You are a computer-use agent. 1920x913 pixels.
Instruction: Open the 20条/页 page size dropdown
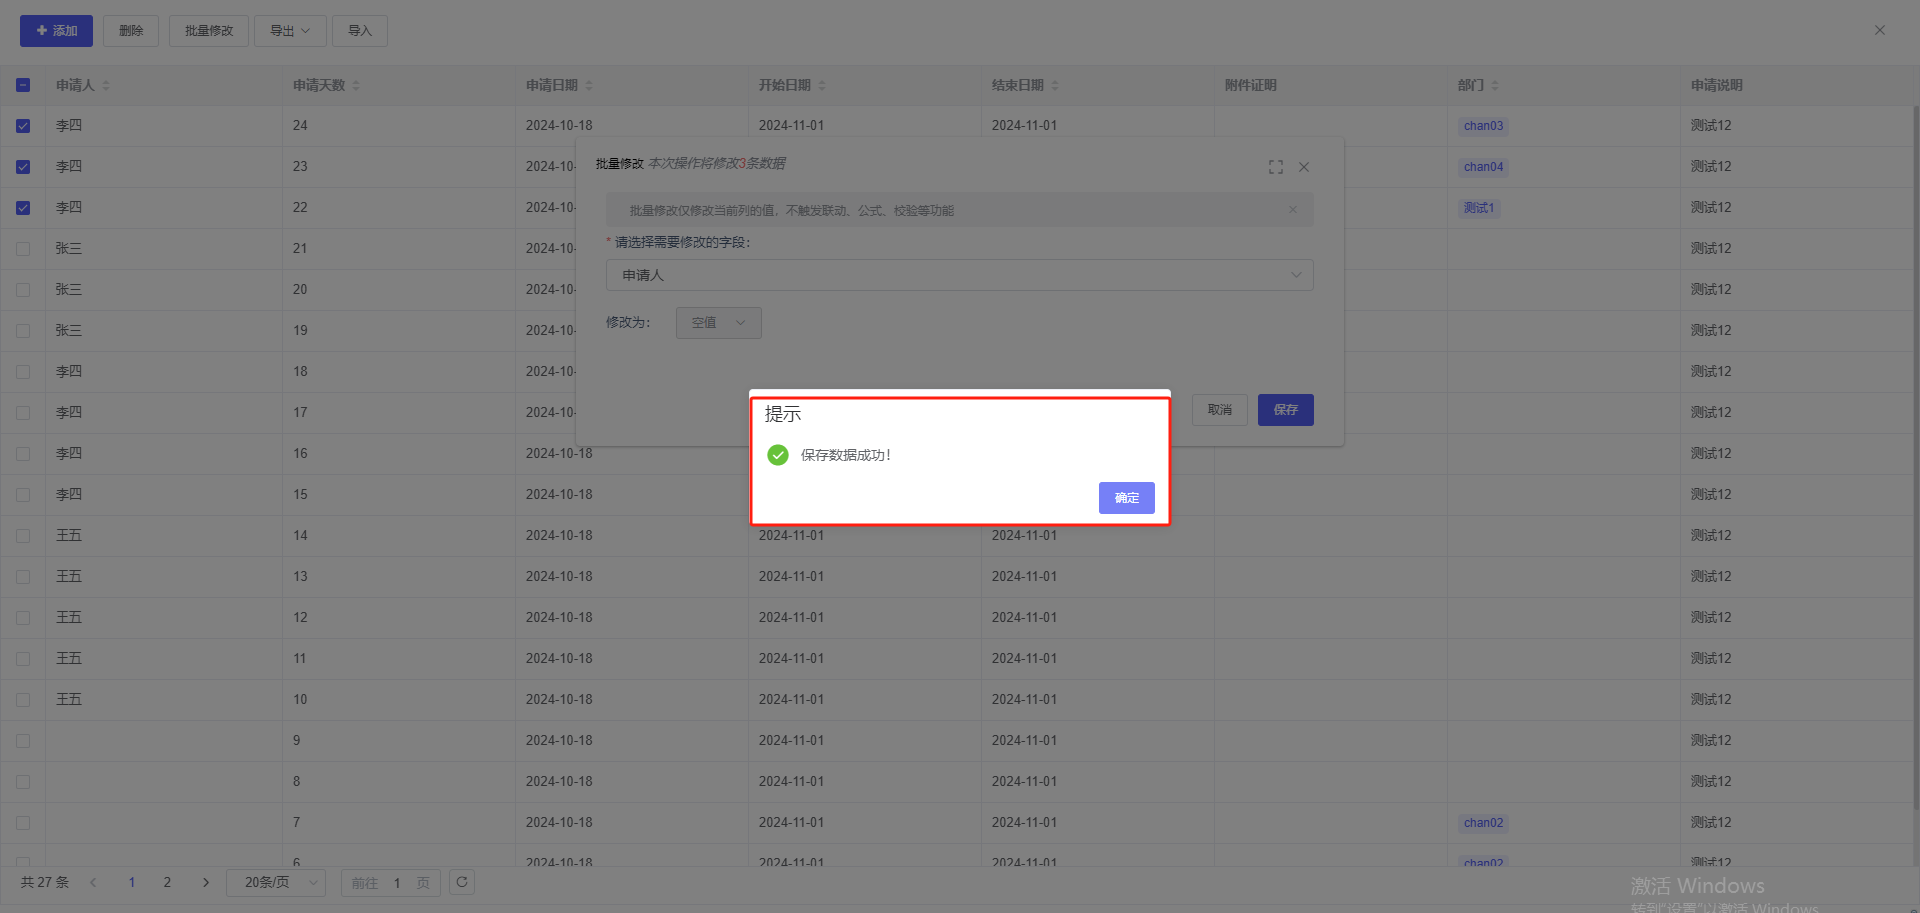[276, 882]
